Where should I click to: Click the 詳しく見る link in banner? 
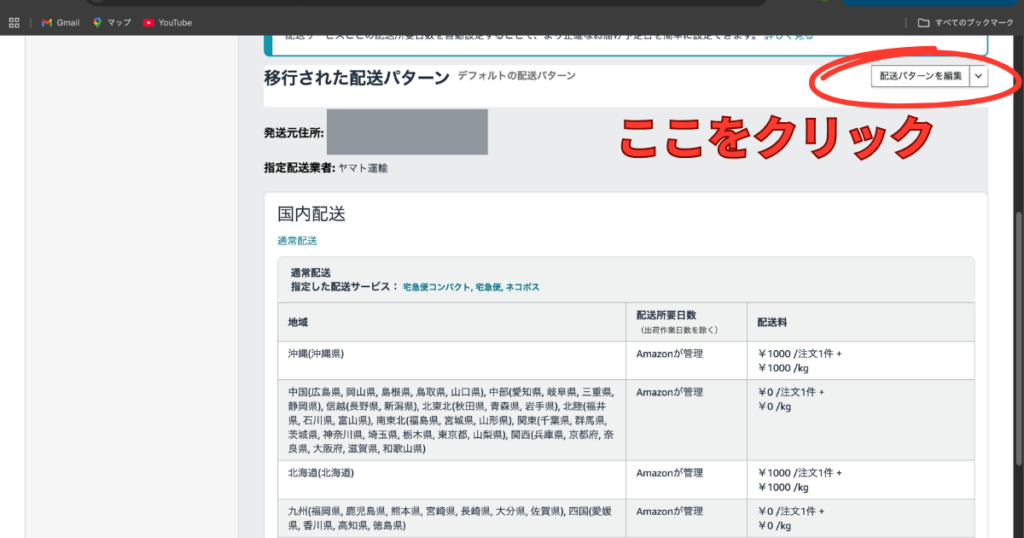pos(788,36)
